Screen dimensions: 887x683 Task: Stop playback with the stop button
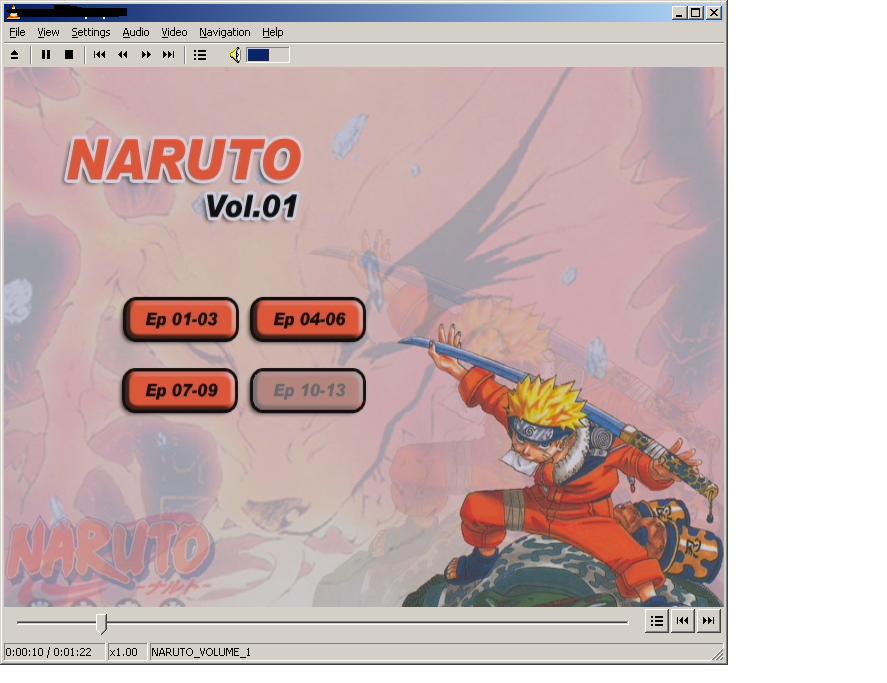(x=69, y=55)
